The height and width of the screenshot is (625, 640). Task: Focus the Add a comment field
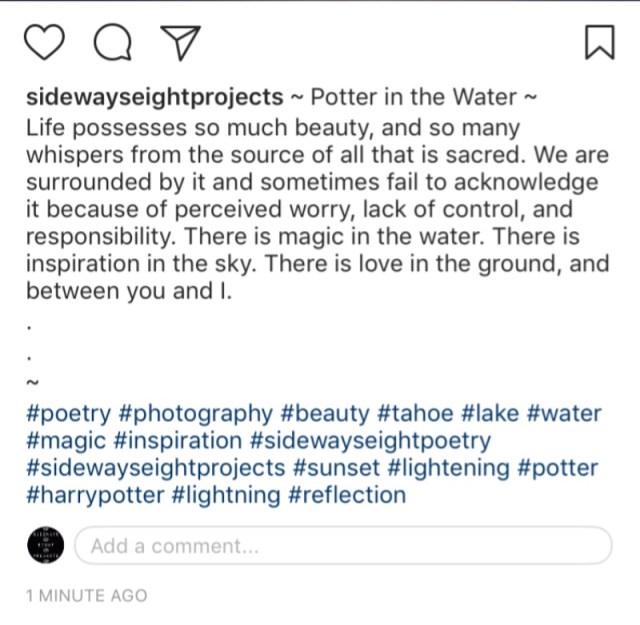pos(342,546)
